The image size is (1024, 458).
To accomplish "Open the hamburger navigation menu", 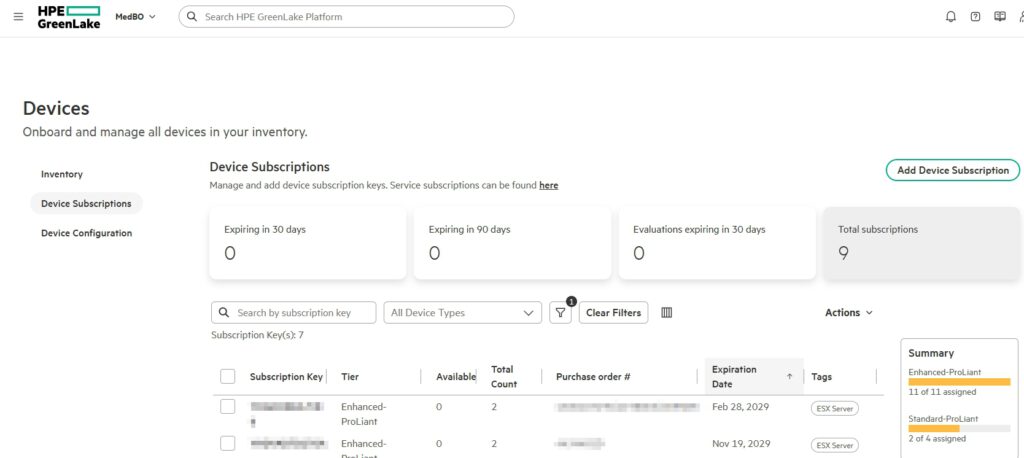I will tap(18, 16).
